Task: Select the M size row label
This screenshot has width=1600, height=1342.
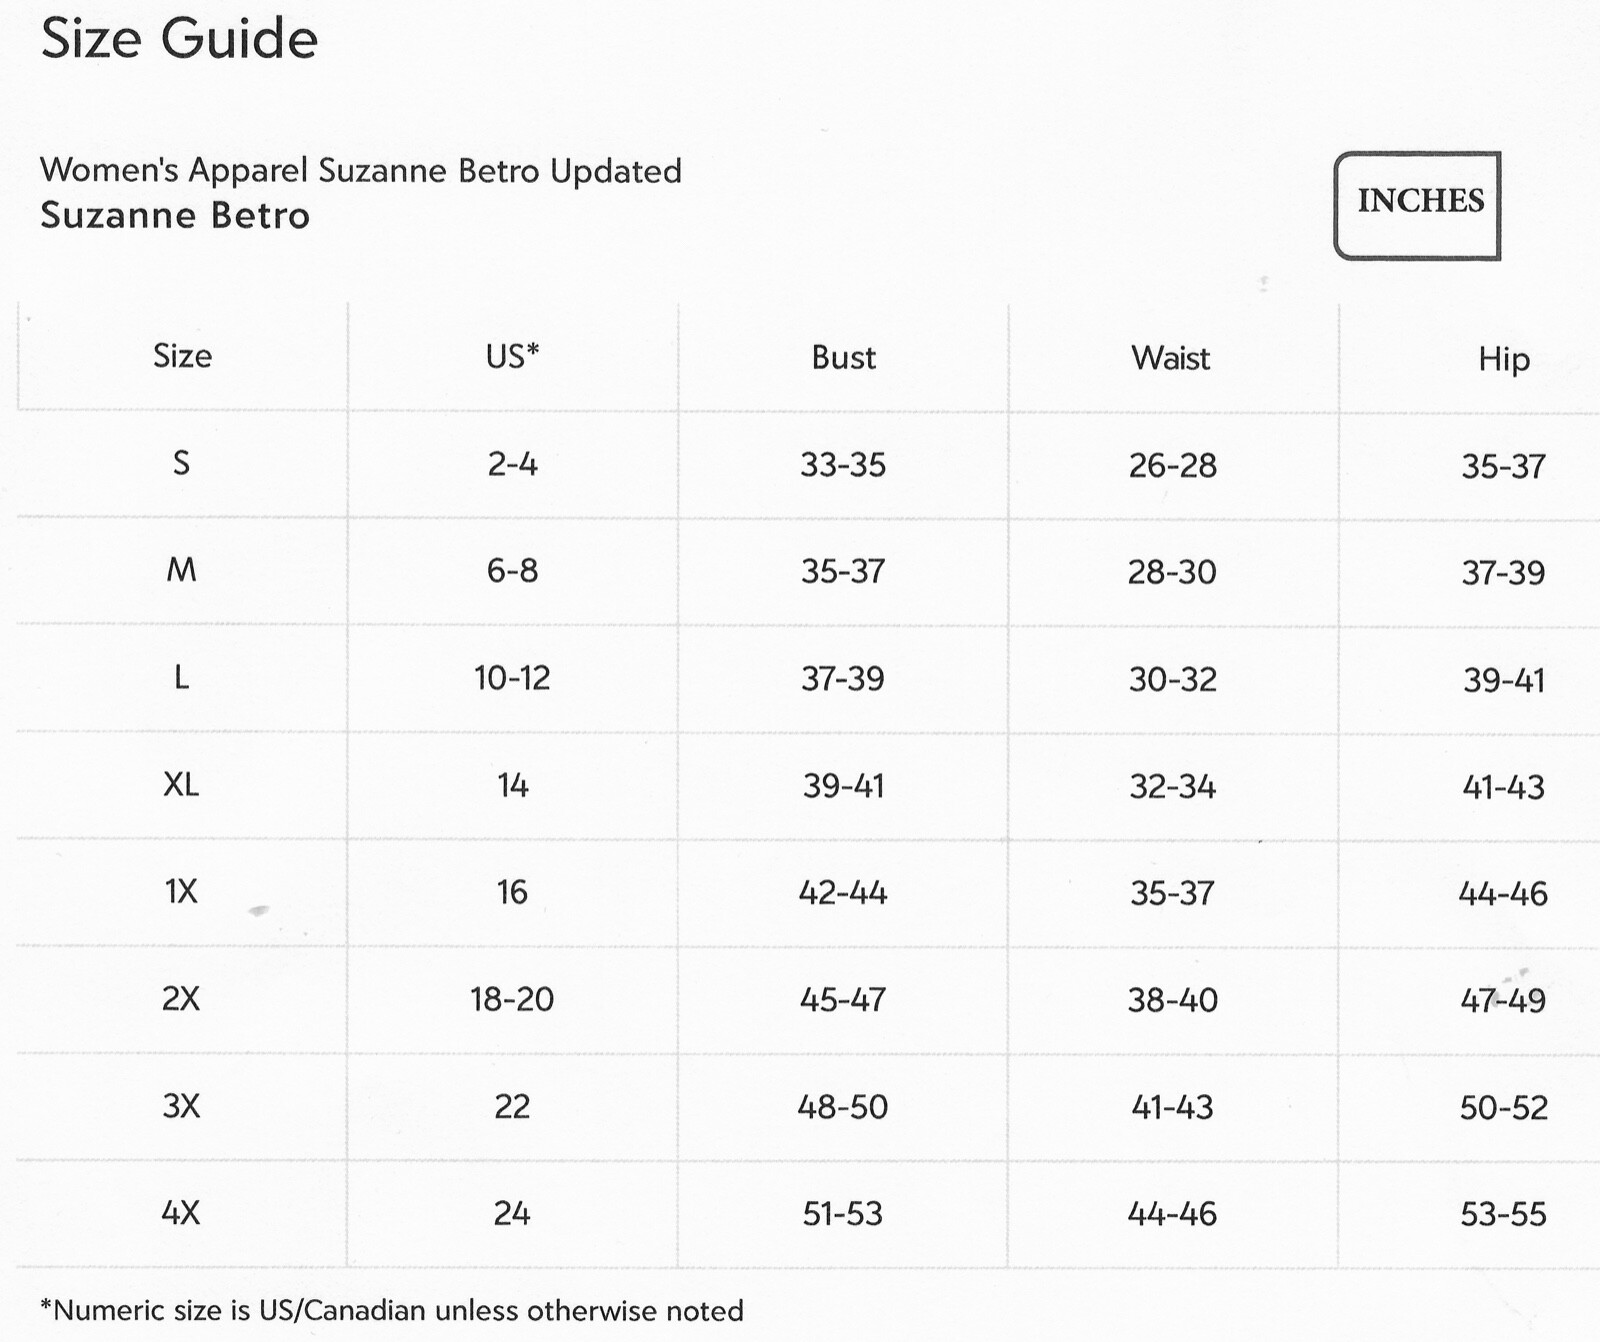Action: coord(181,570)
